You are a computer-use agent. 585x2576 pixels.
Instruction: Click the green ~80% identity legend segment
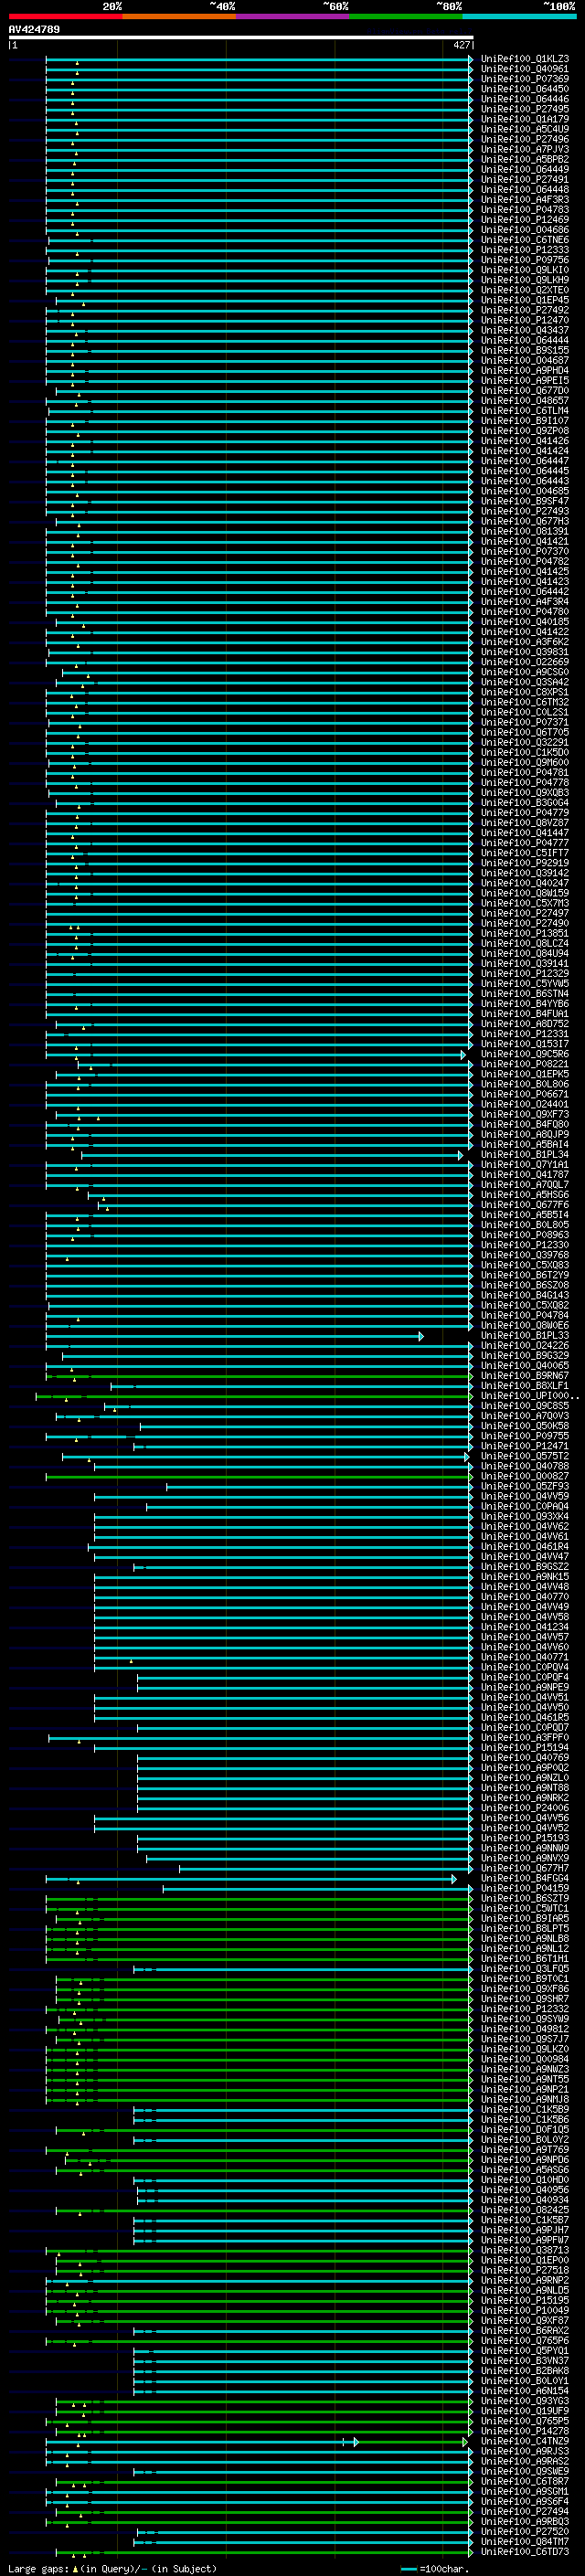tap(406, 17)
